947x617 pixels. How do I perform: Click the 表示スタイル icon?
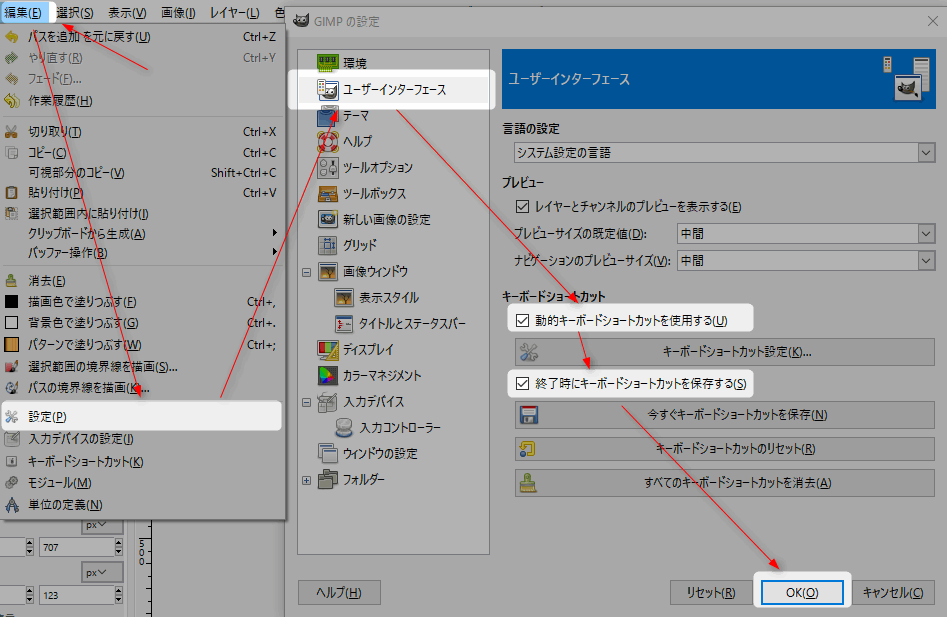pyautogui.click(x=344, y=298)
